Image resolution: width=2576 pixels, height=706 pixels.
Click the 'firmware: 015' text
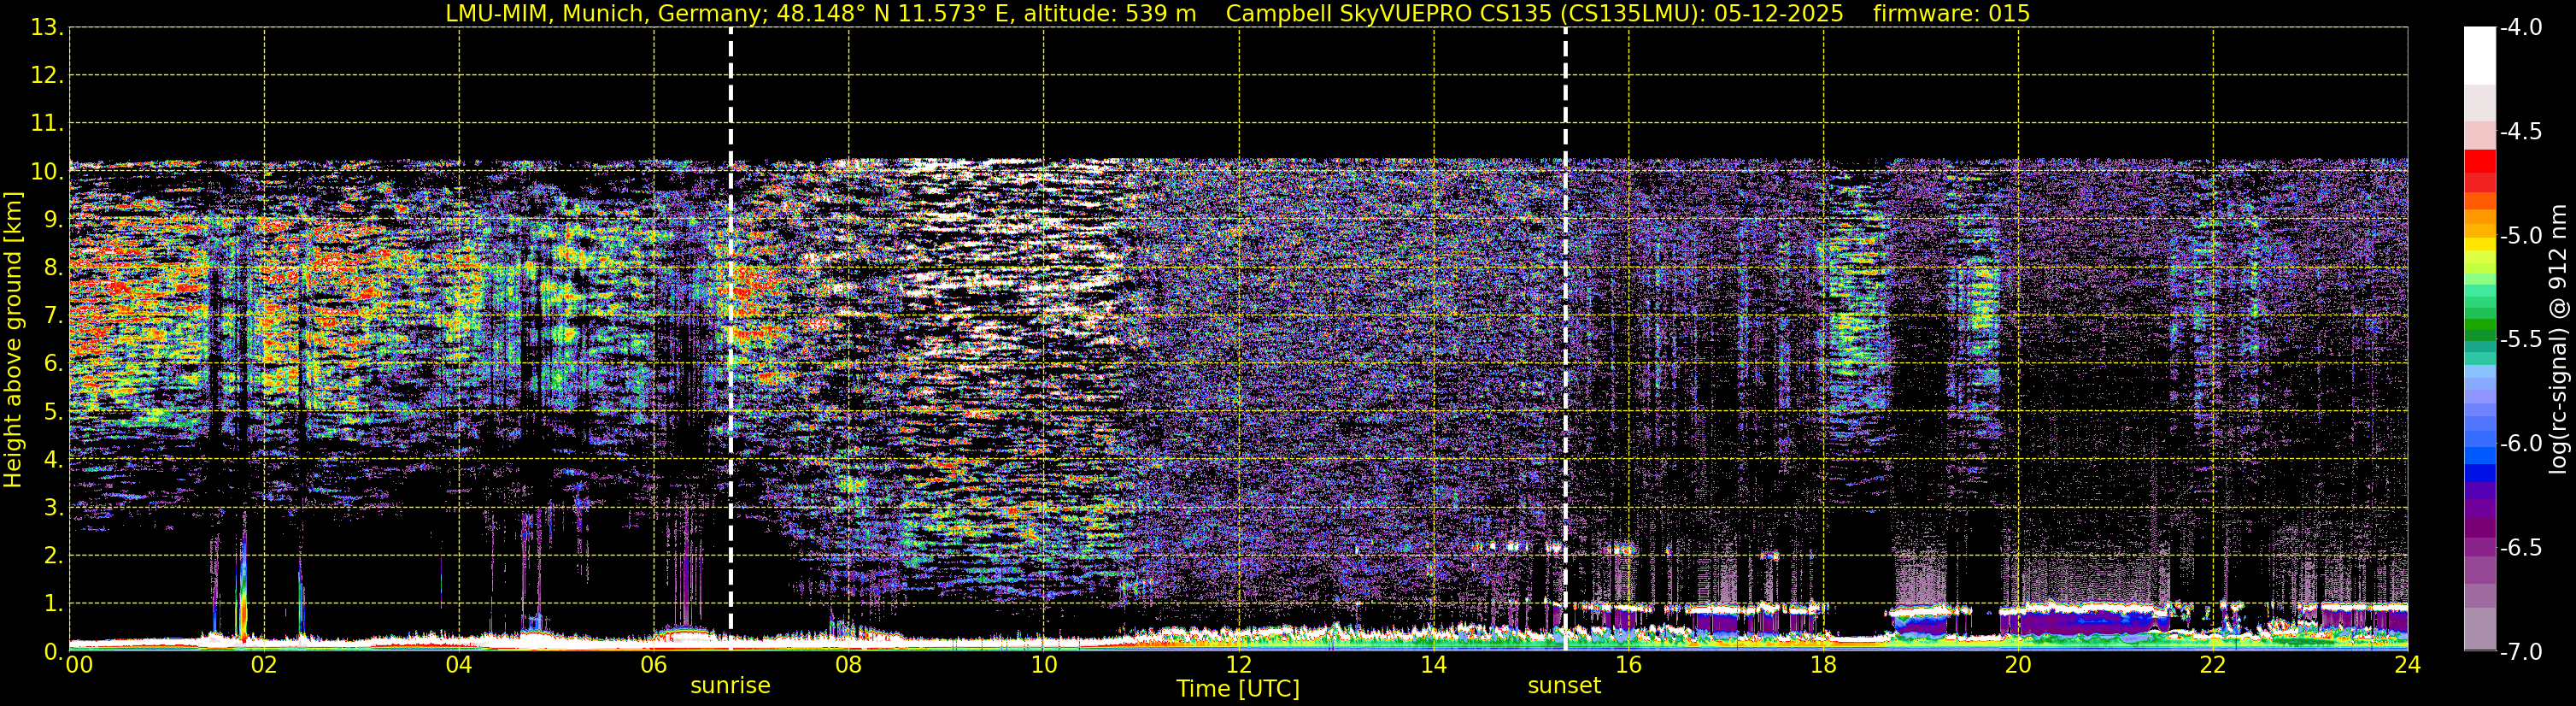click(1951, 13)
